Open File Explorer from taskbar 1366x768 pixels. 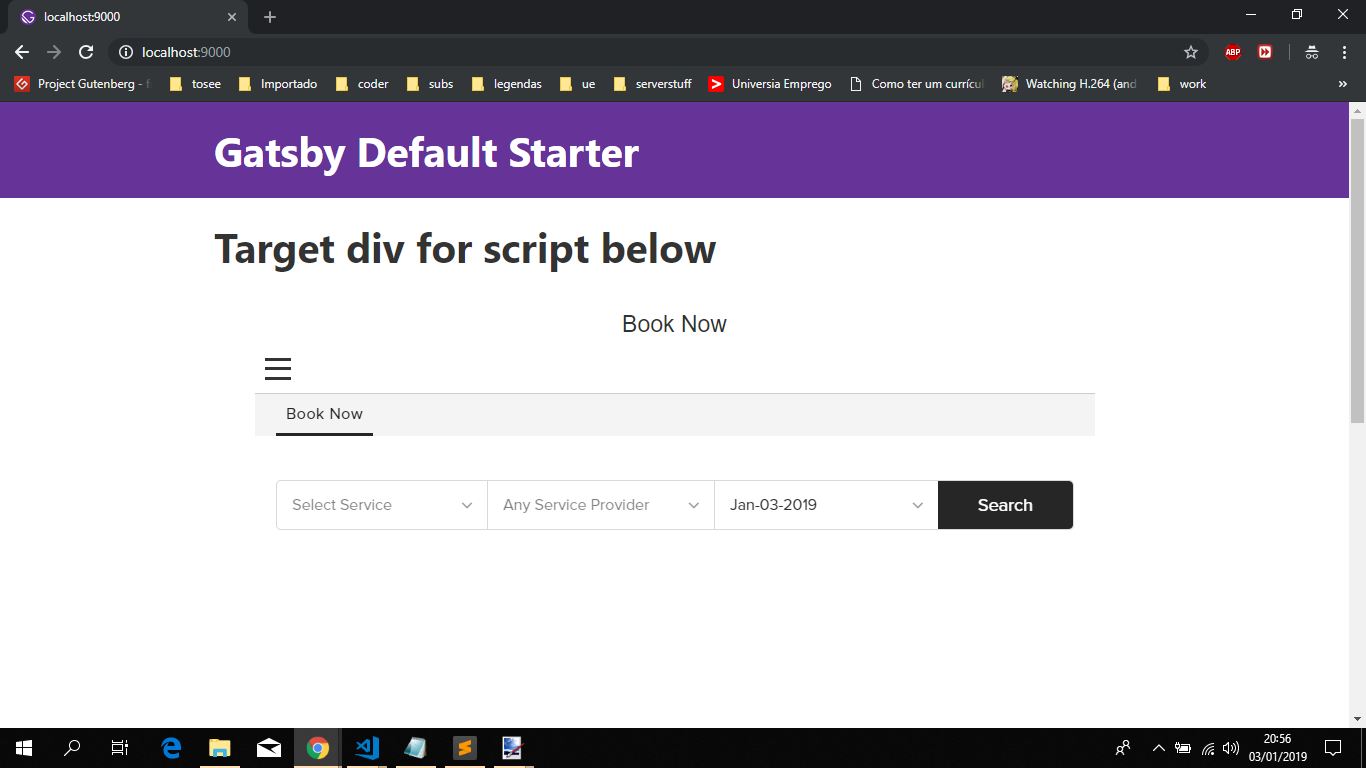coord(220,748)
